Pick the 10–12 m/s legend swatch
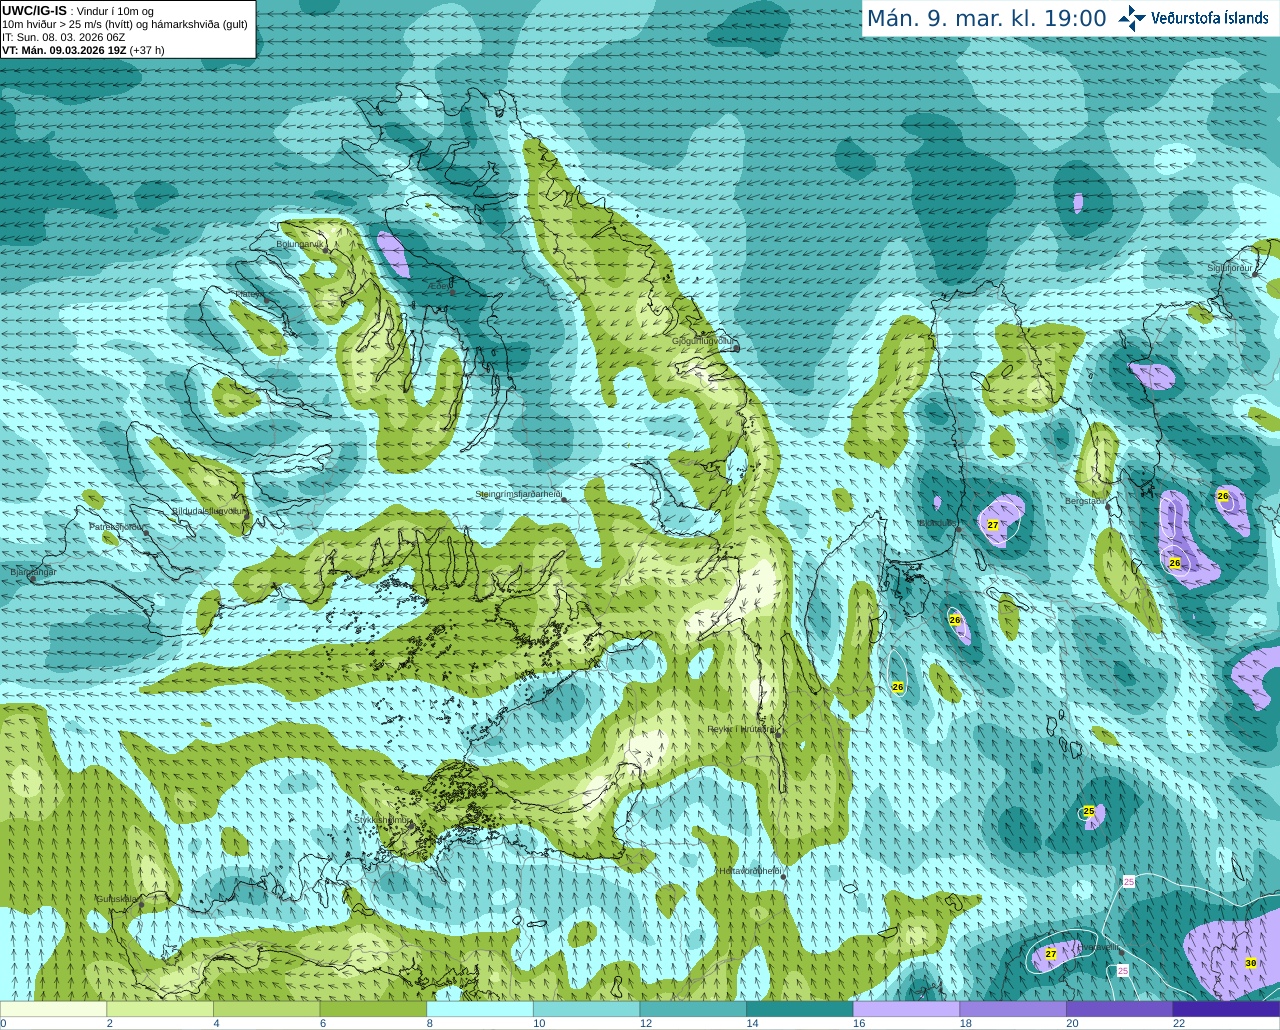1280x1030 pixels. point(586,1009)
